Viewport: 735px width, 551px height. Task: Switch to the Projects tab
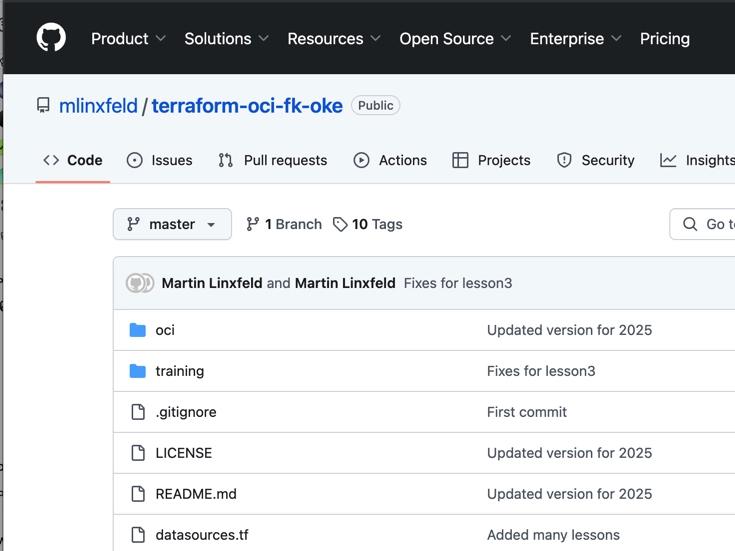[x=491, y=160]
